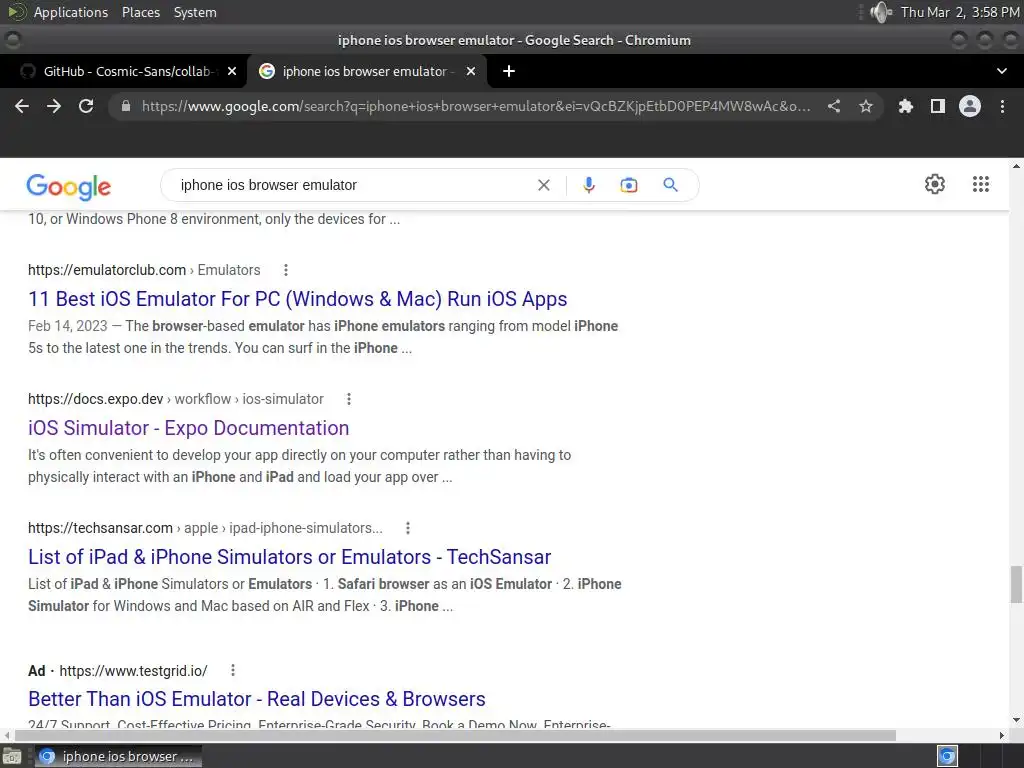Bookmark this tab with the star icon

[866, 106]
